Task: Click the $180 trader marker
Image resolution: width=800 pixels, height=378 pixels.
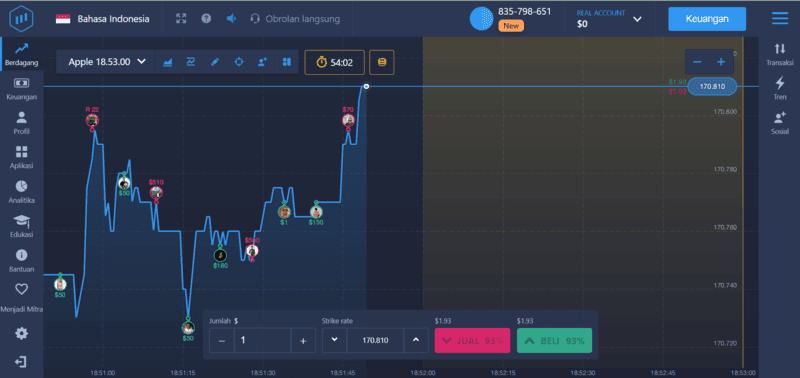Action: [220, 255]
